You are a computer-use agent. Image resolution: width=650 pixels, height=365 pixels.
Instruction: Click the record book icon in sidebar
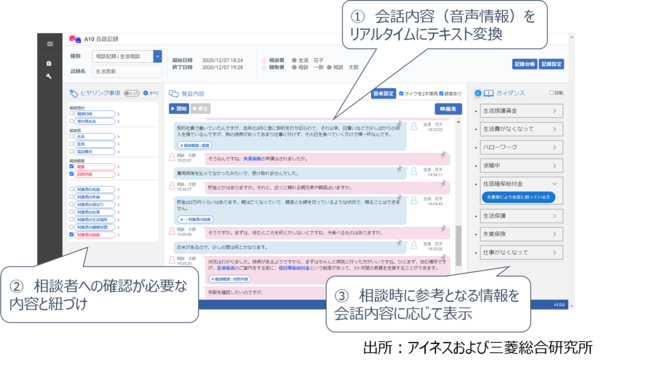pyautogui.click(x=49, y=63)
